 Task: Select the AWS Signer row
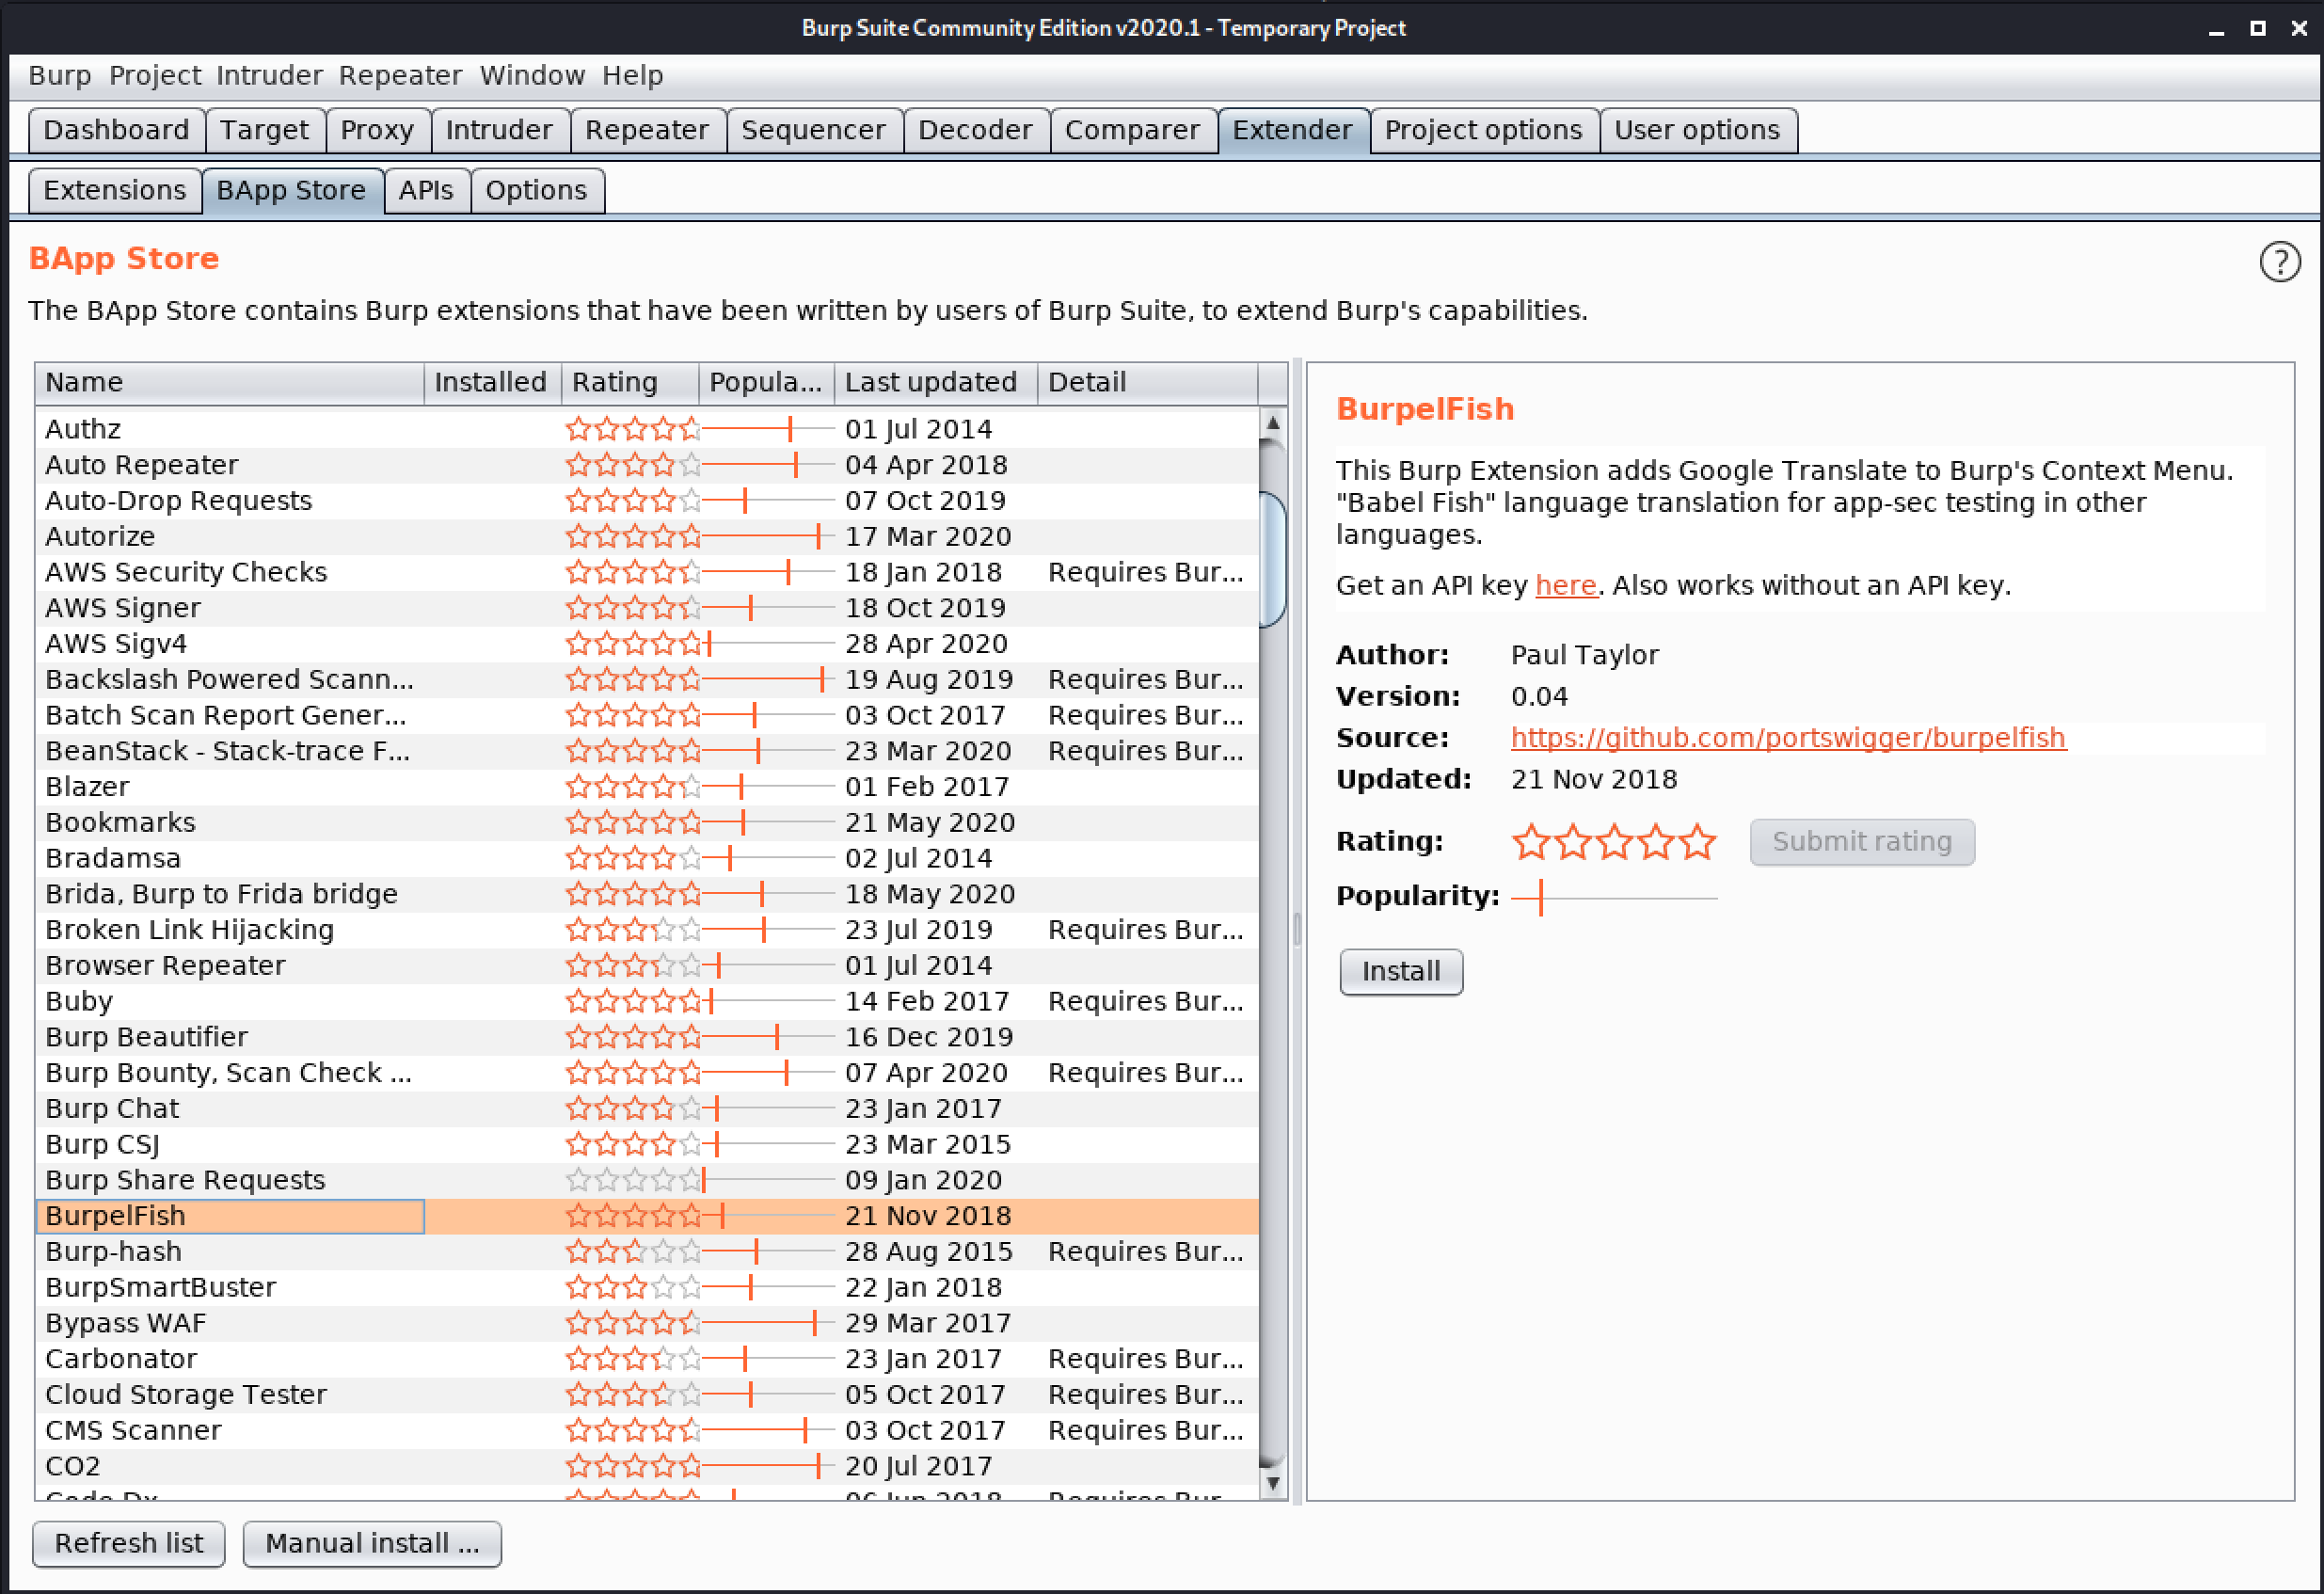646,608
